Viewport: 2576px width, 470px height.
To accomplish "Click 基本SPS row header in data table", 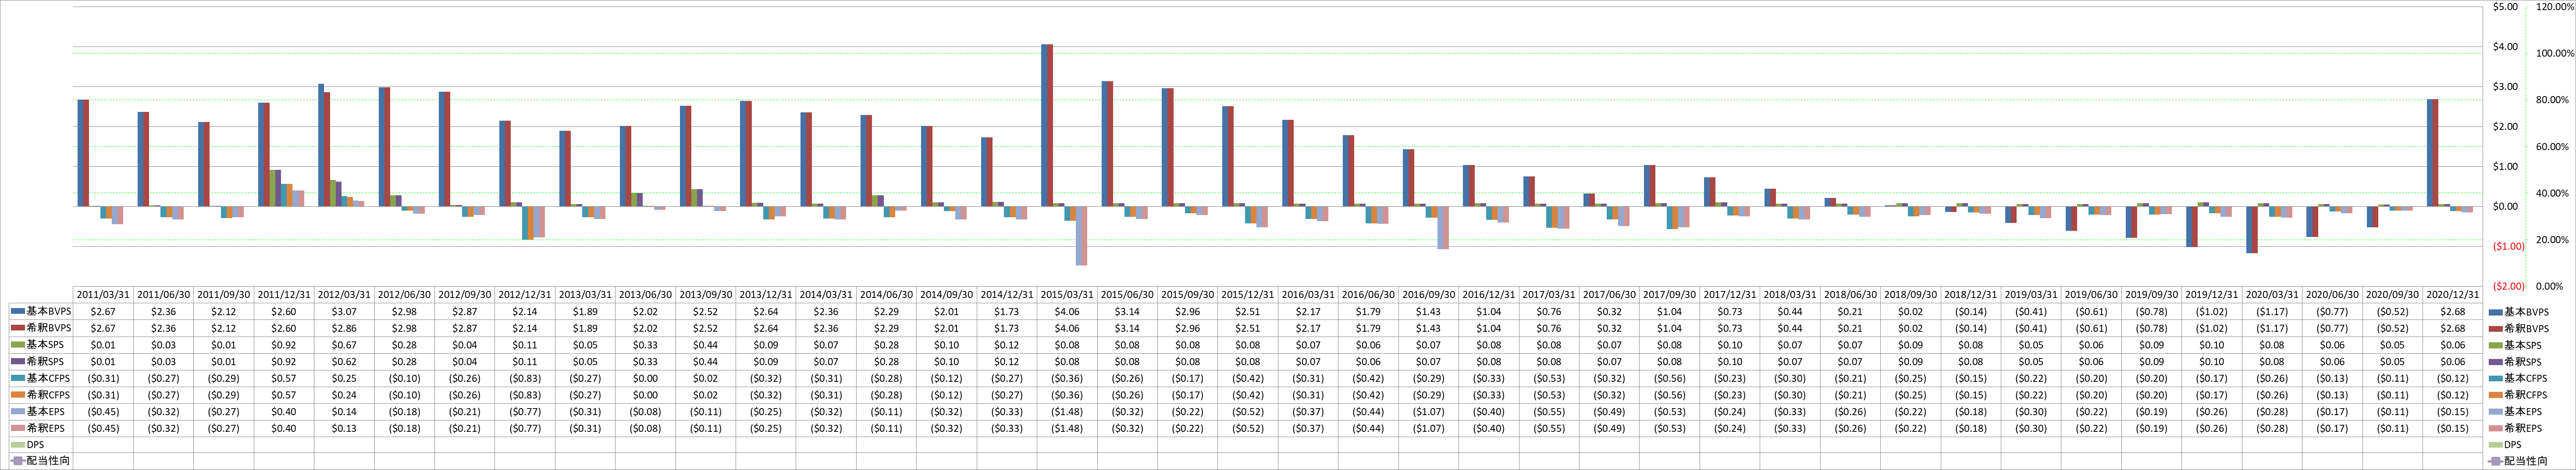I will coord(41,345).
